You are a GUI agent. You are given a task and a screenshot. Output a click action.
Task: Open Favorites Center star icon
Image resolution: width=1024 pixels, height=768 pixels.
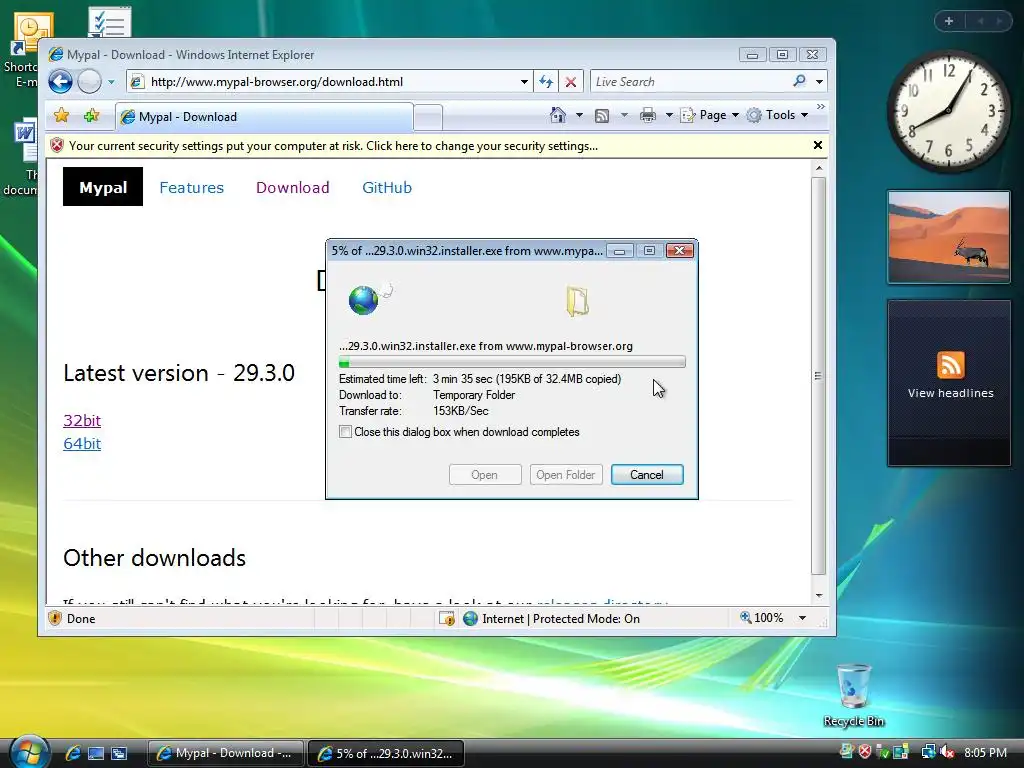(x=61, y=116)
